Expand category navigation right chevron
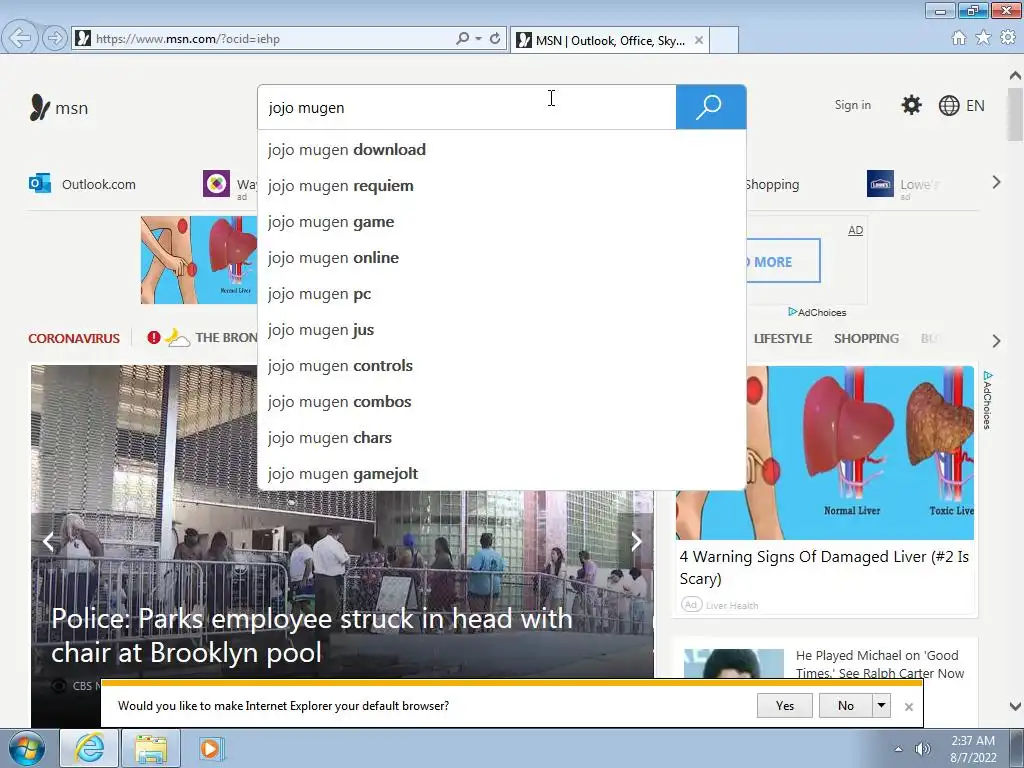1024x768 pixels. click(996, 340)
